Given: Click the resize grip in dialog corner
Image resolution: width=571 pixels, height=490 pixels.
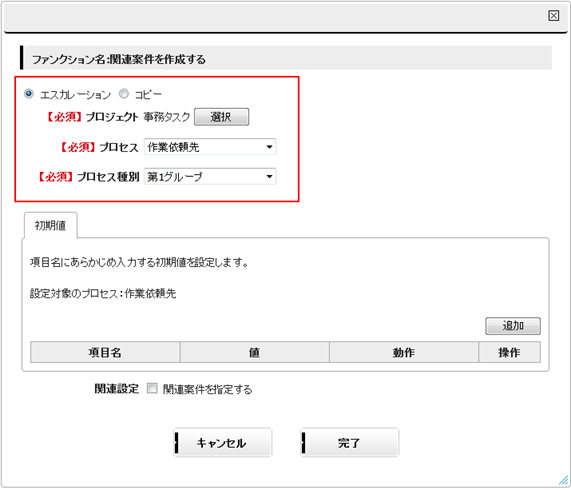Looking at the screenshot, I should 563,481.
